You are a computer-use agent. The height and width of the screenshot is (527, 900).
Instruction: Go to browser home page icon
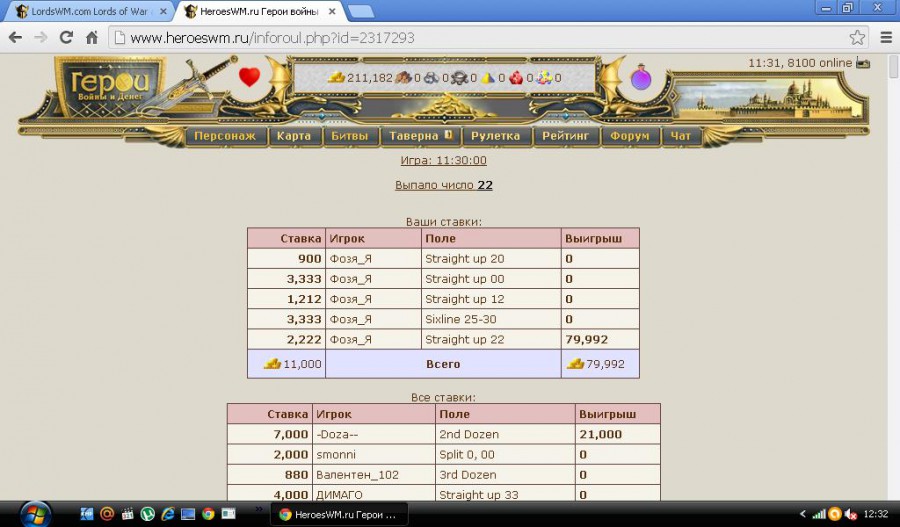[x=91, y=38]
